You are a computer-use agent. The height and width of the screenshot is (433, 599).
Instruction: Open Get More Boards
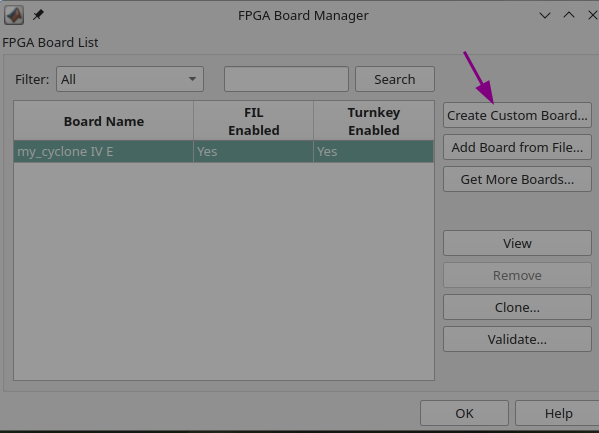(517, 179)
